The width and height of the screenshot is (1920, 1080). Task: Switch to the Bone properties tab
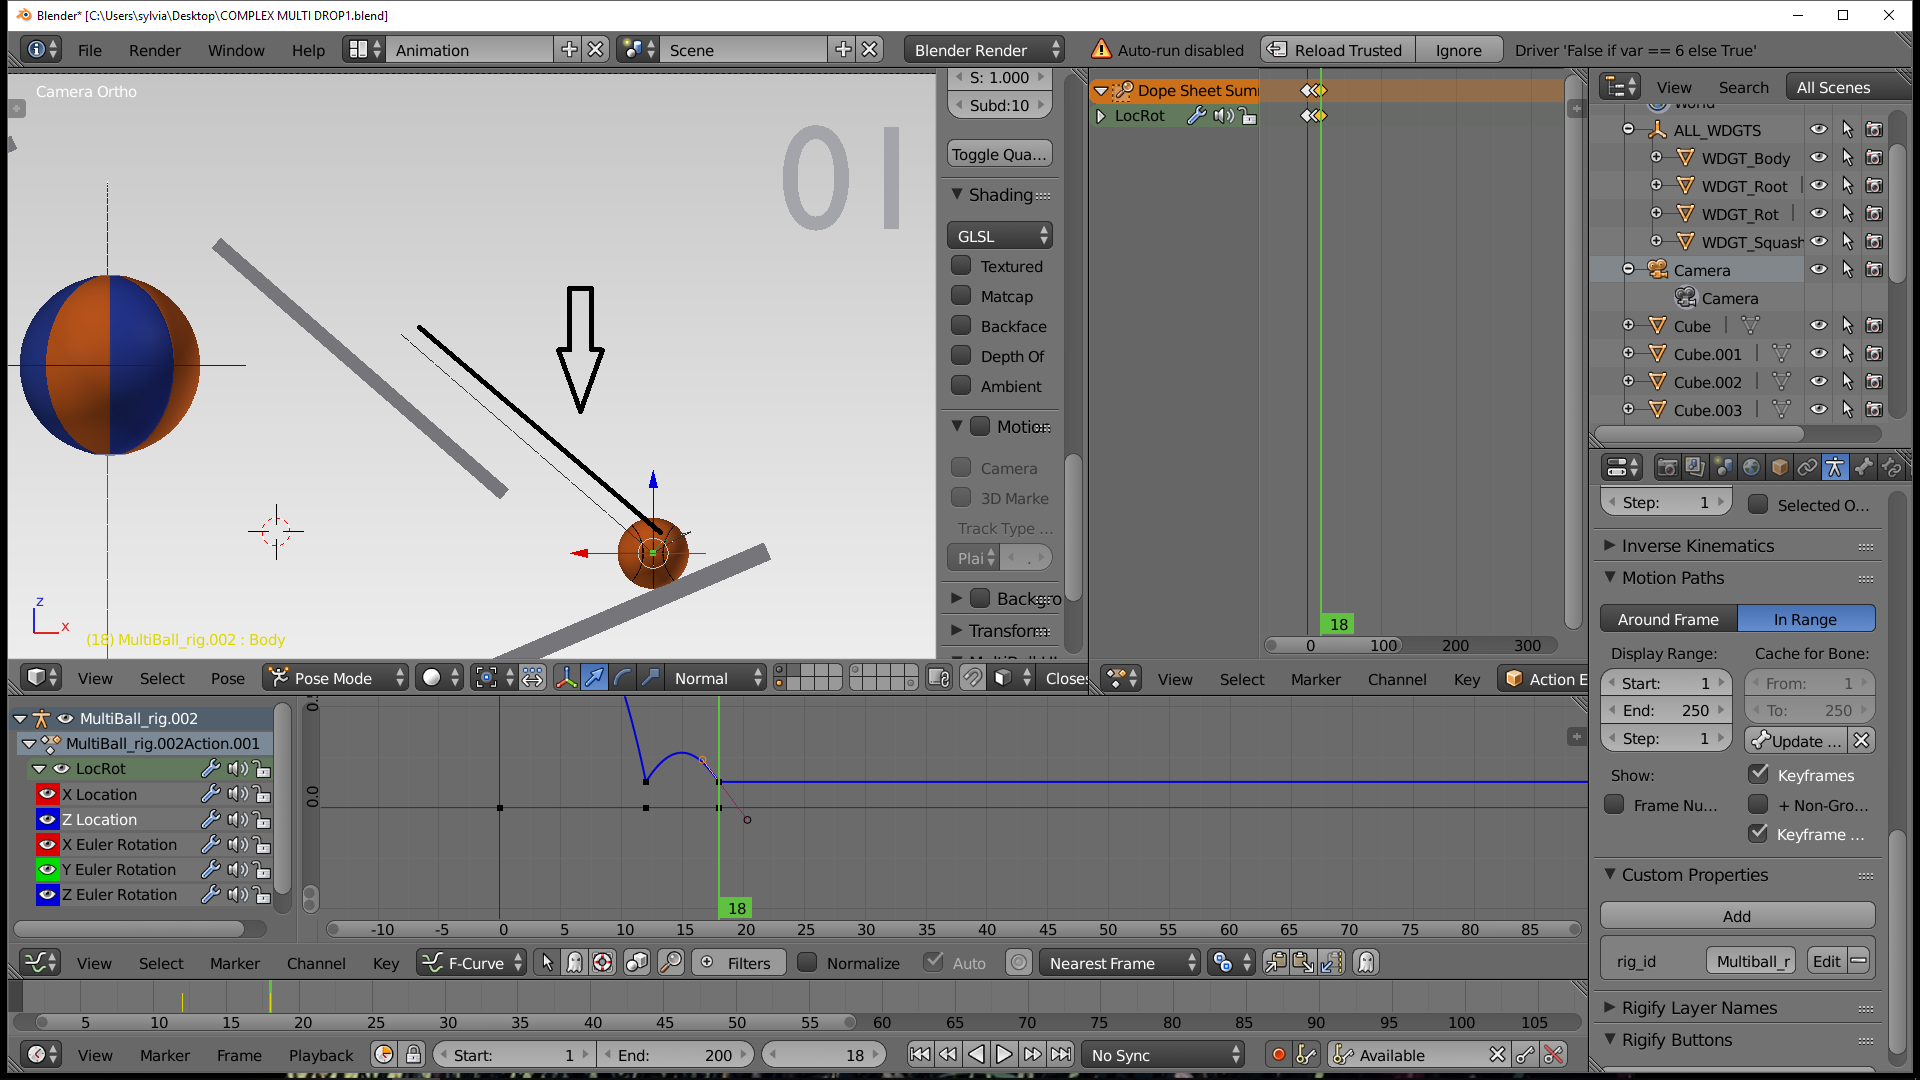click(1864, 467)
